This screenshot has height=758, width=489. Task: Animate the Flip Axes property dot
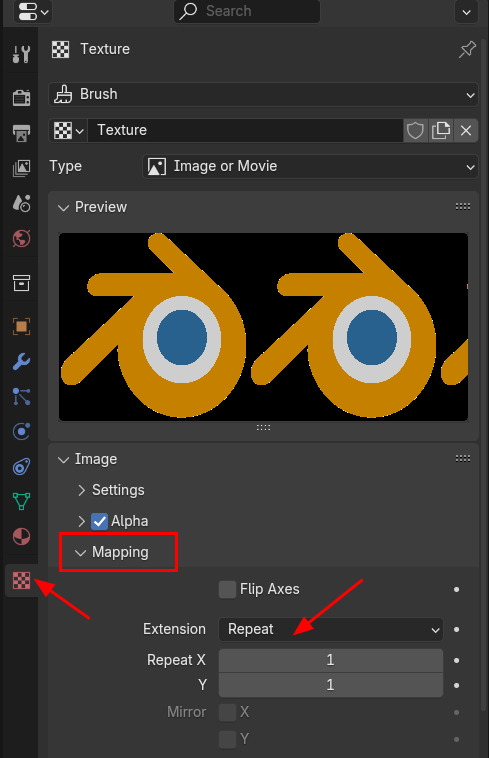456,590
